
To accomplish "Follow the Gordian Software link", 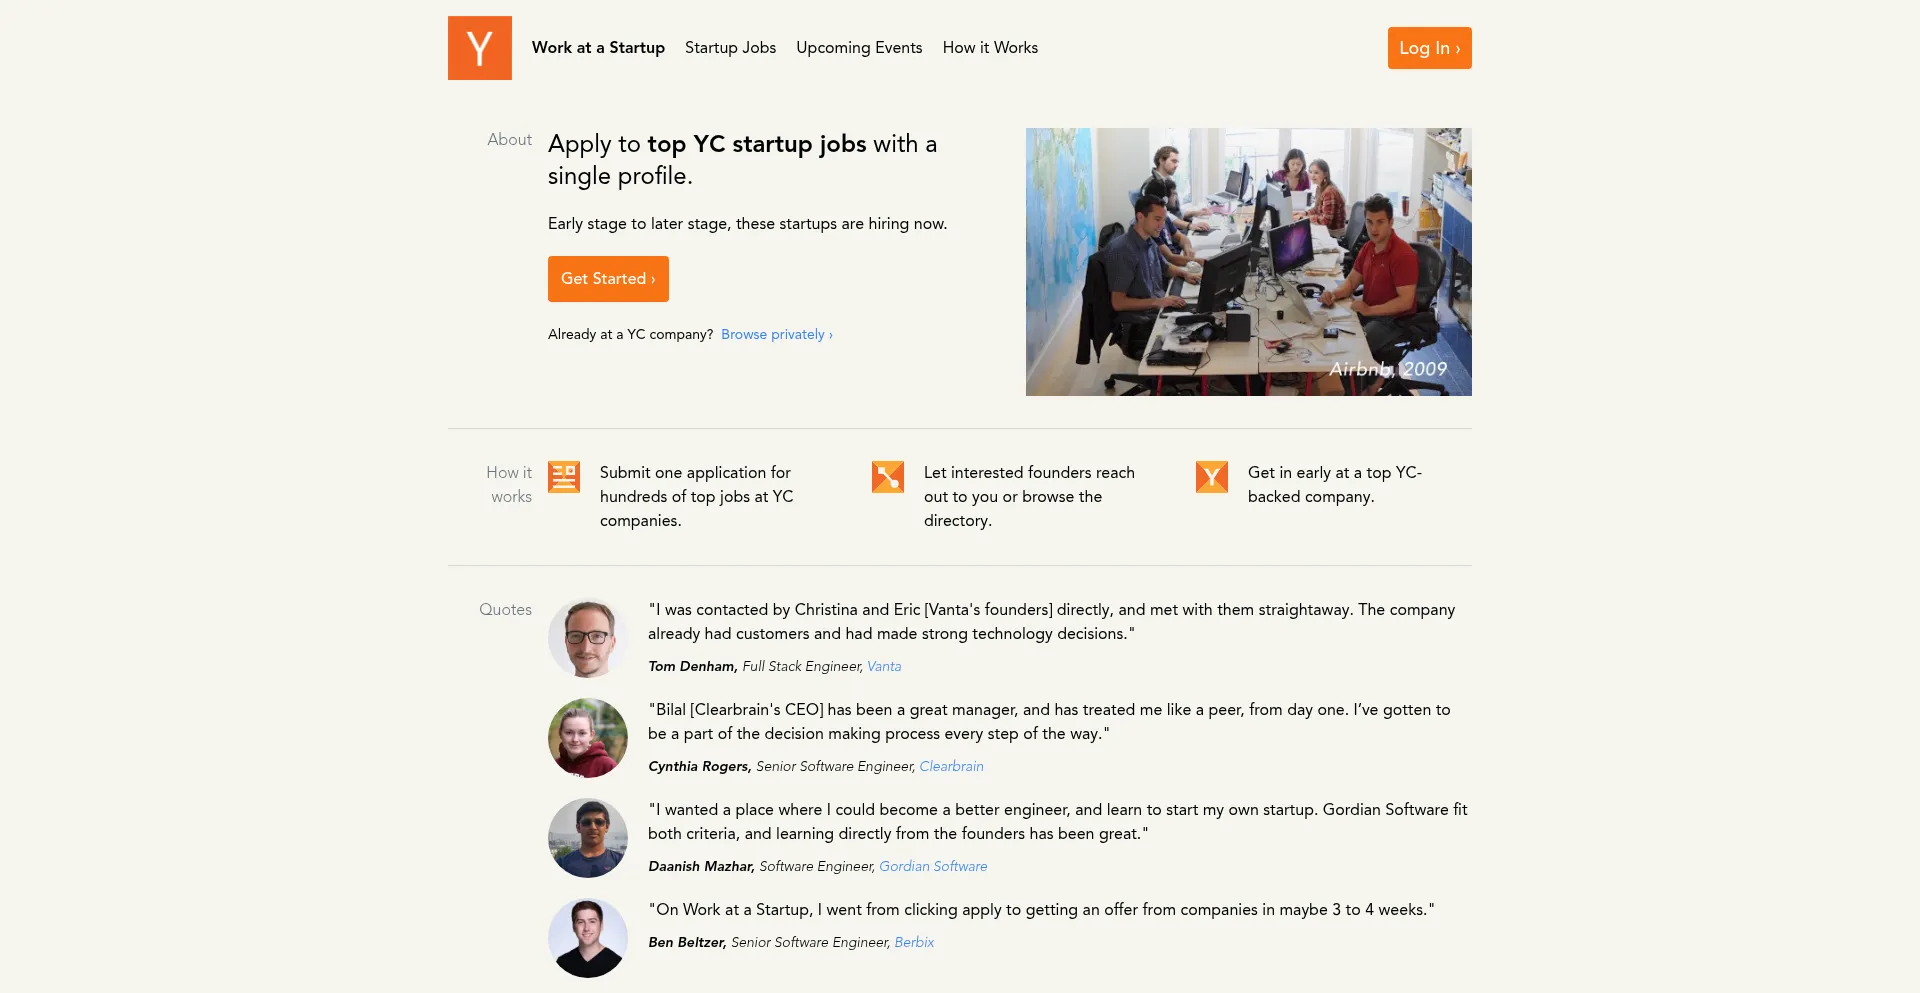I will point(933,866).
